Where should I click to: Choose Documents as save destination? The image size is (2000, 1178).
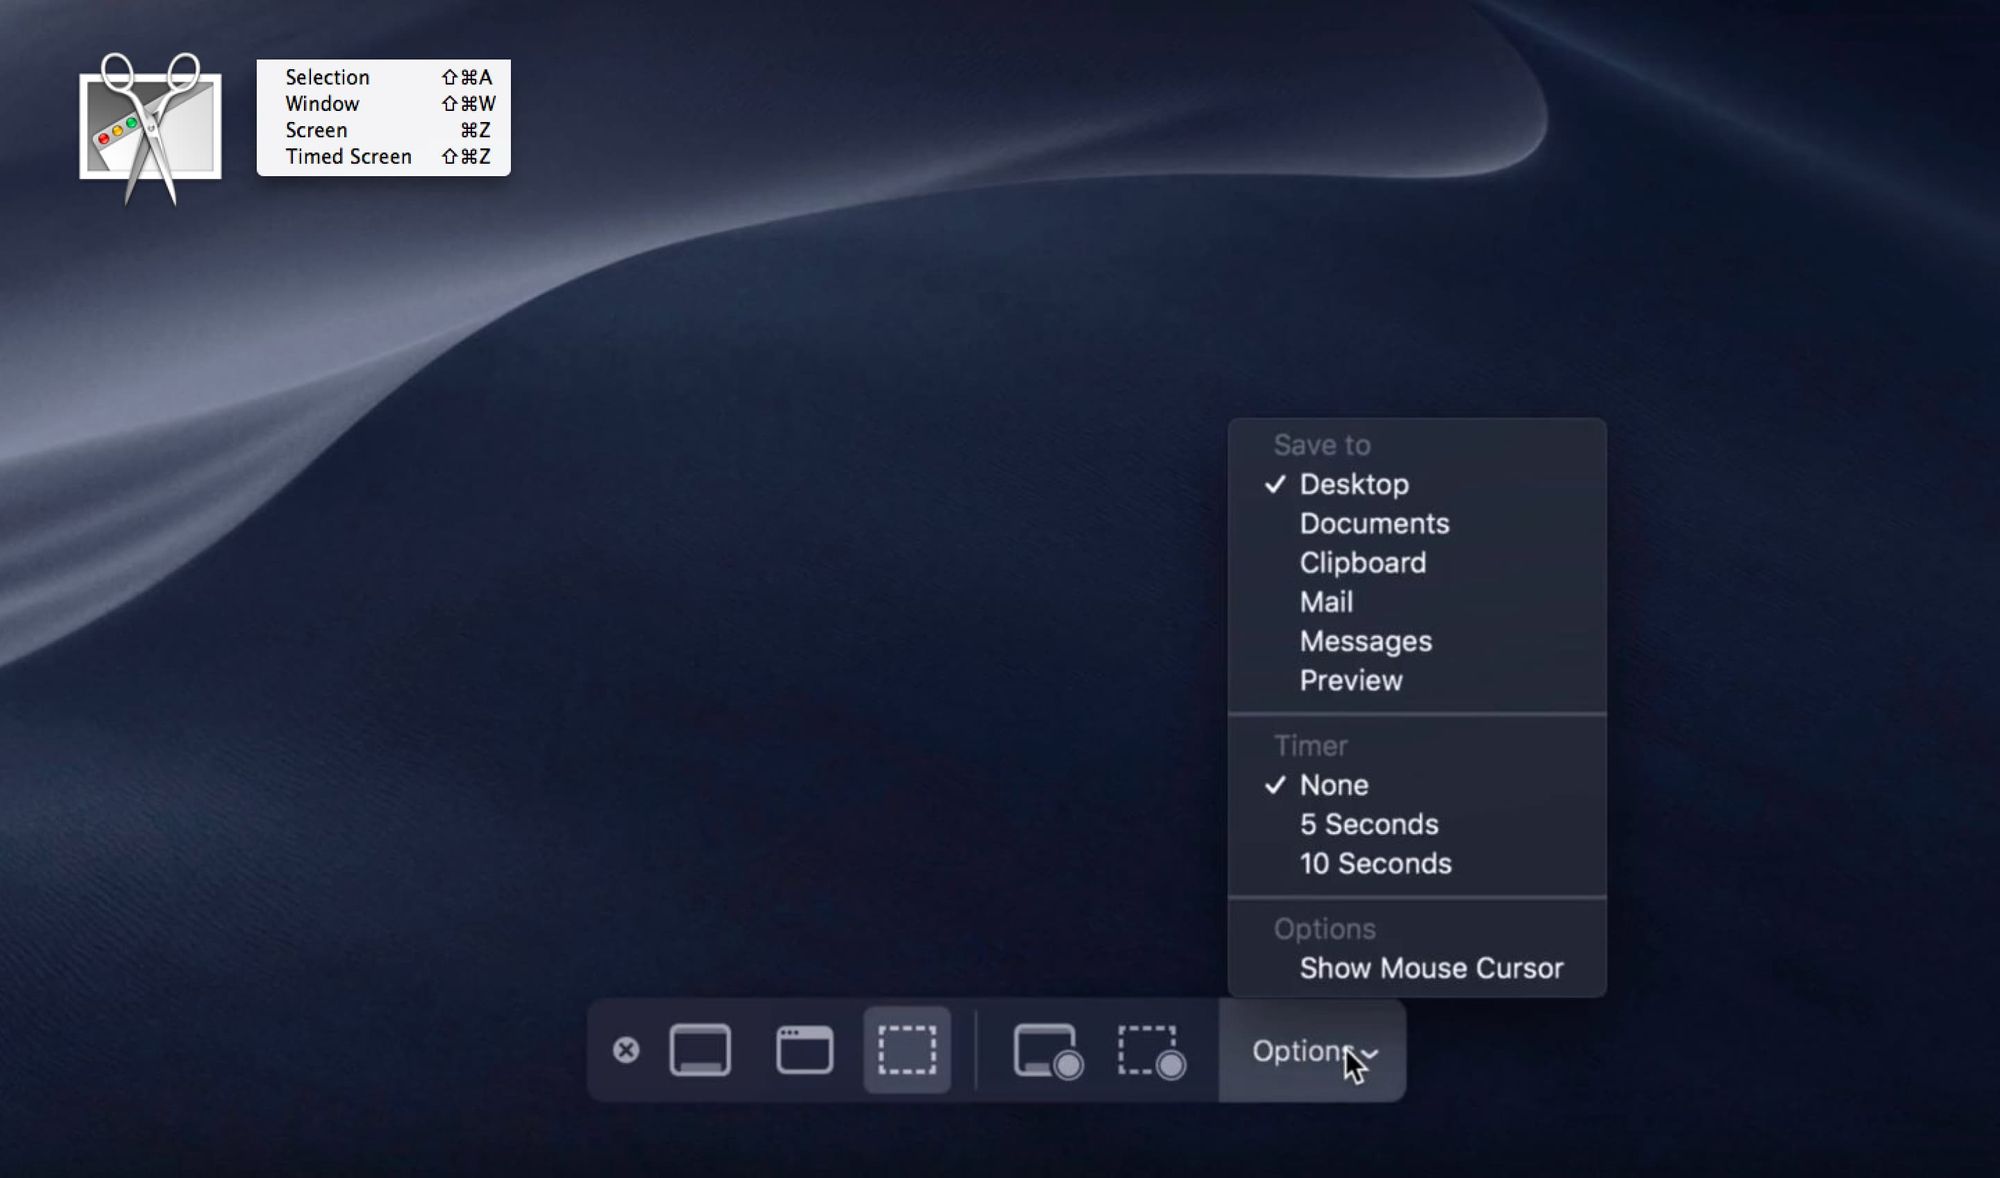pos(1374,523)
